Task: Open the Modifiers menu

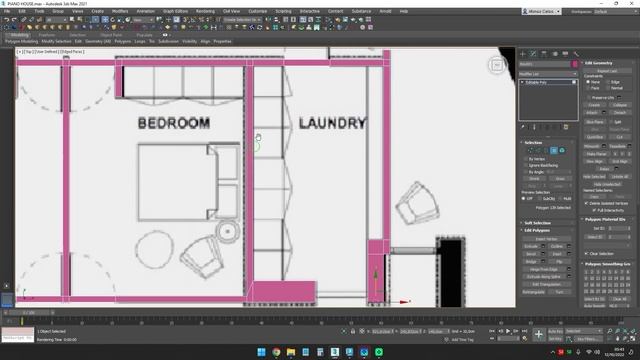Action: point(120,11)
